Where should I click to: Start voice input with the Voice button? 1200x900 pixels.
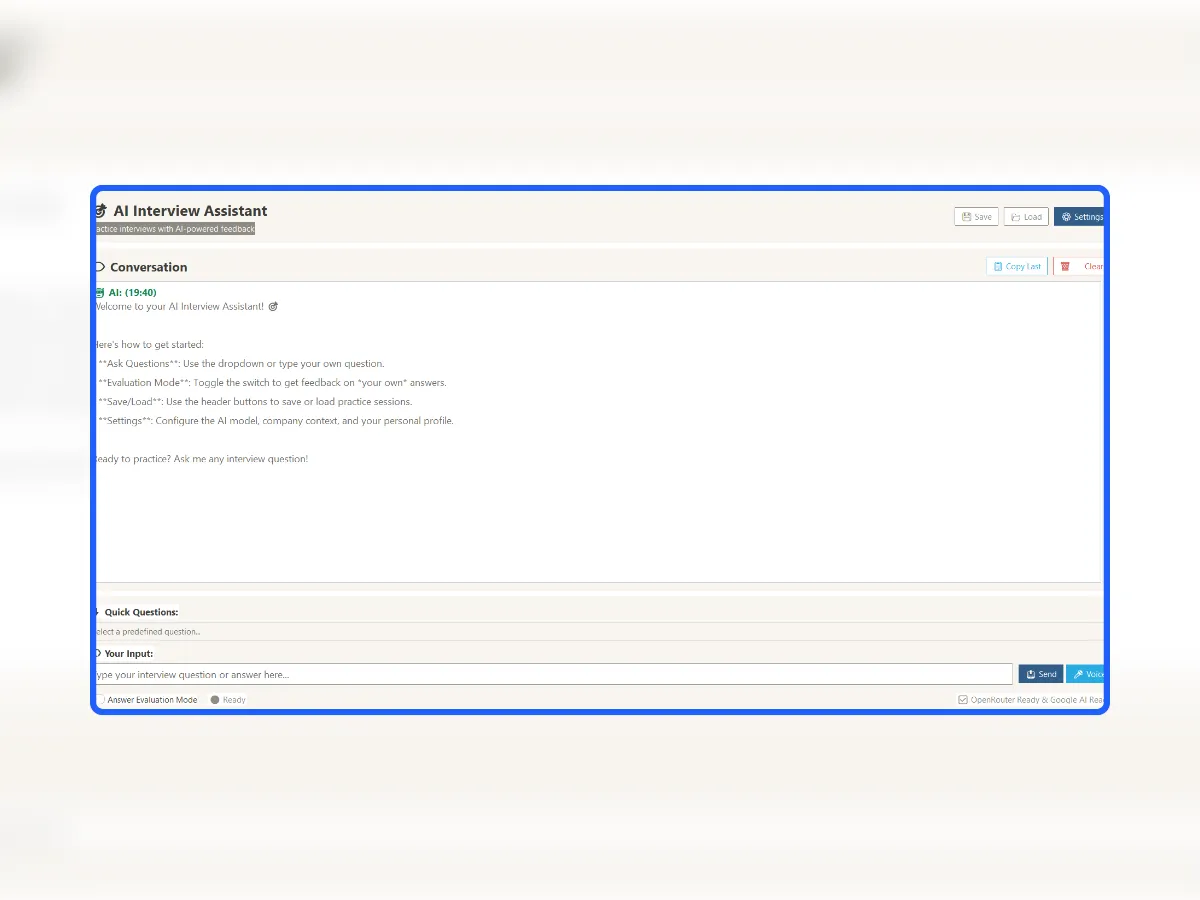pos(1087,674)
